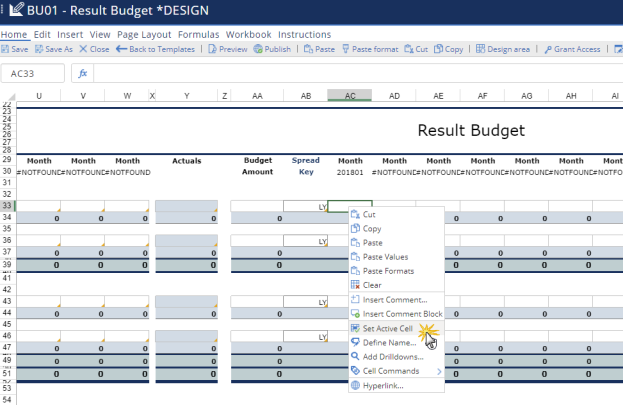
Task: Open the Home menu
Action: 14,35
